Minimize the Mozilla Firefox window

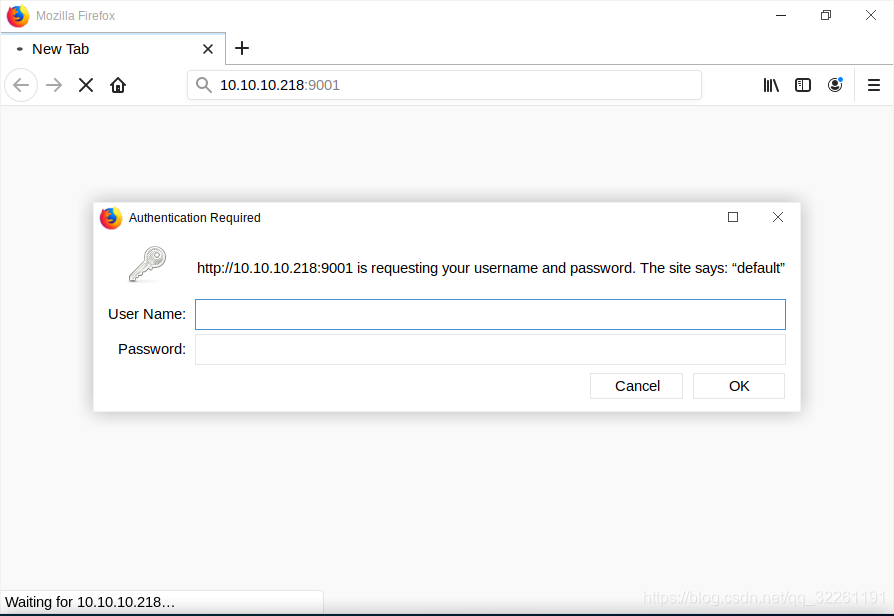click(781, 15)
